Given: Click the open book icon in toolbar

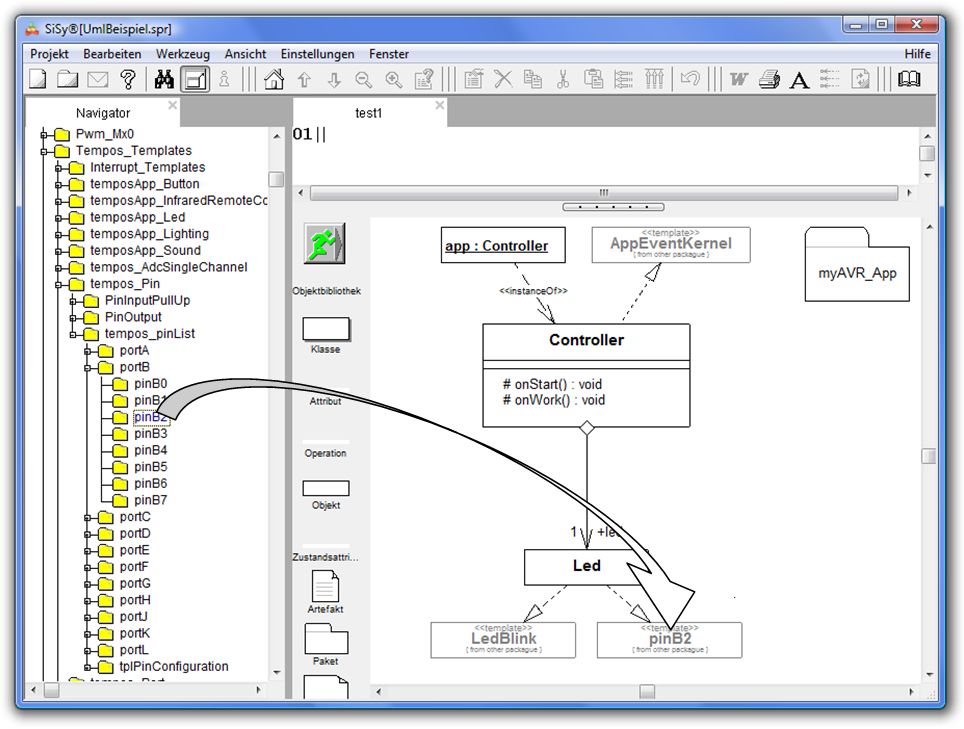Looking at the screenshot, I should (909, 80).
